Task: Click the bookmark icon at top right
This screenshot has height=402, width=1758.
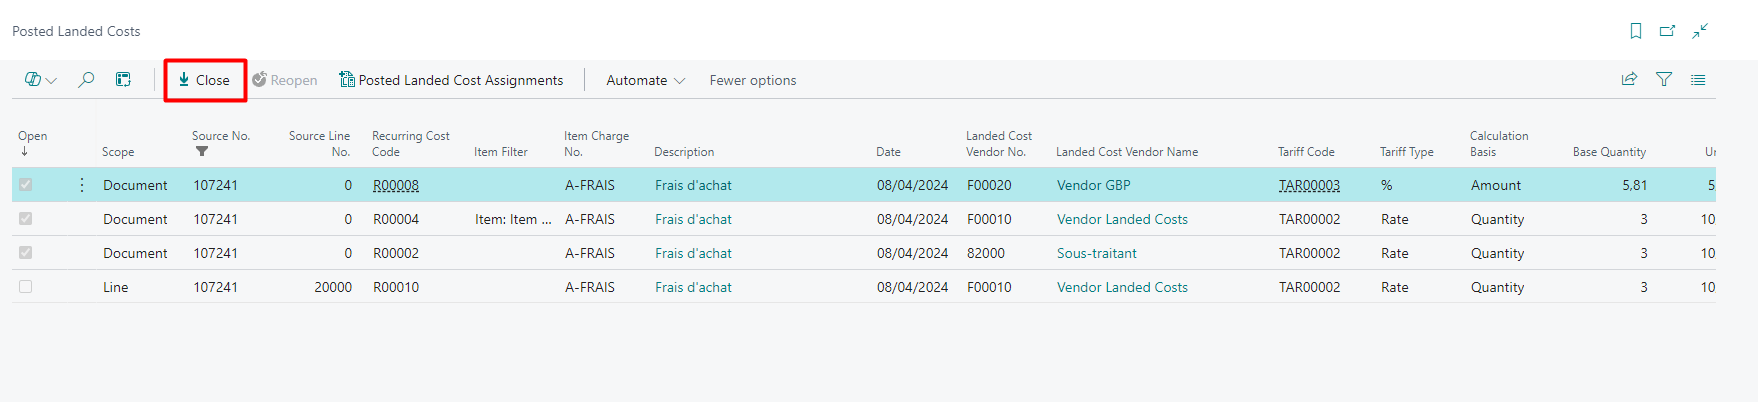Action: pyautogui.click(x=1636, y=31)
